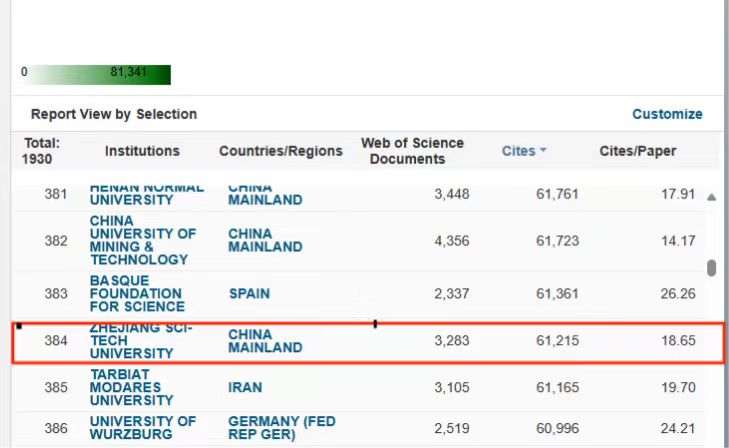Open Zhejiang Sci-Tech University link
729x448 pixels.
(131, 341)
